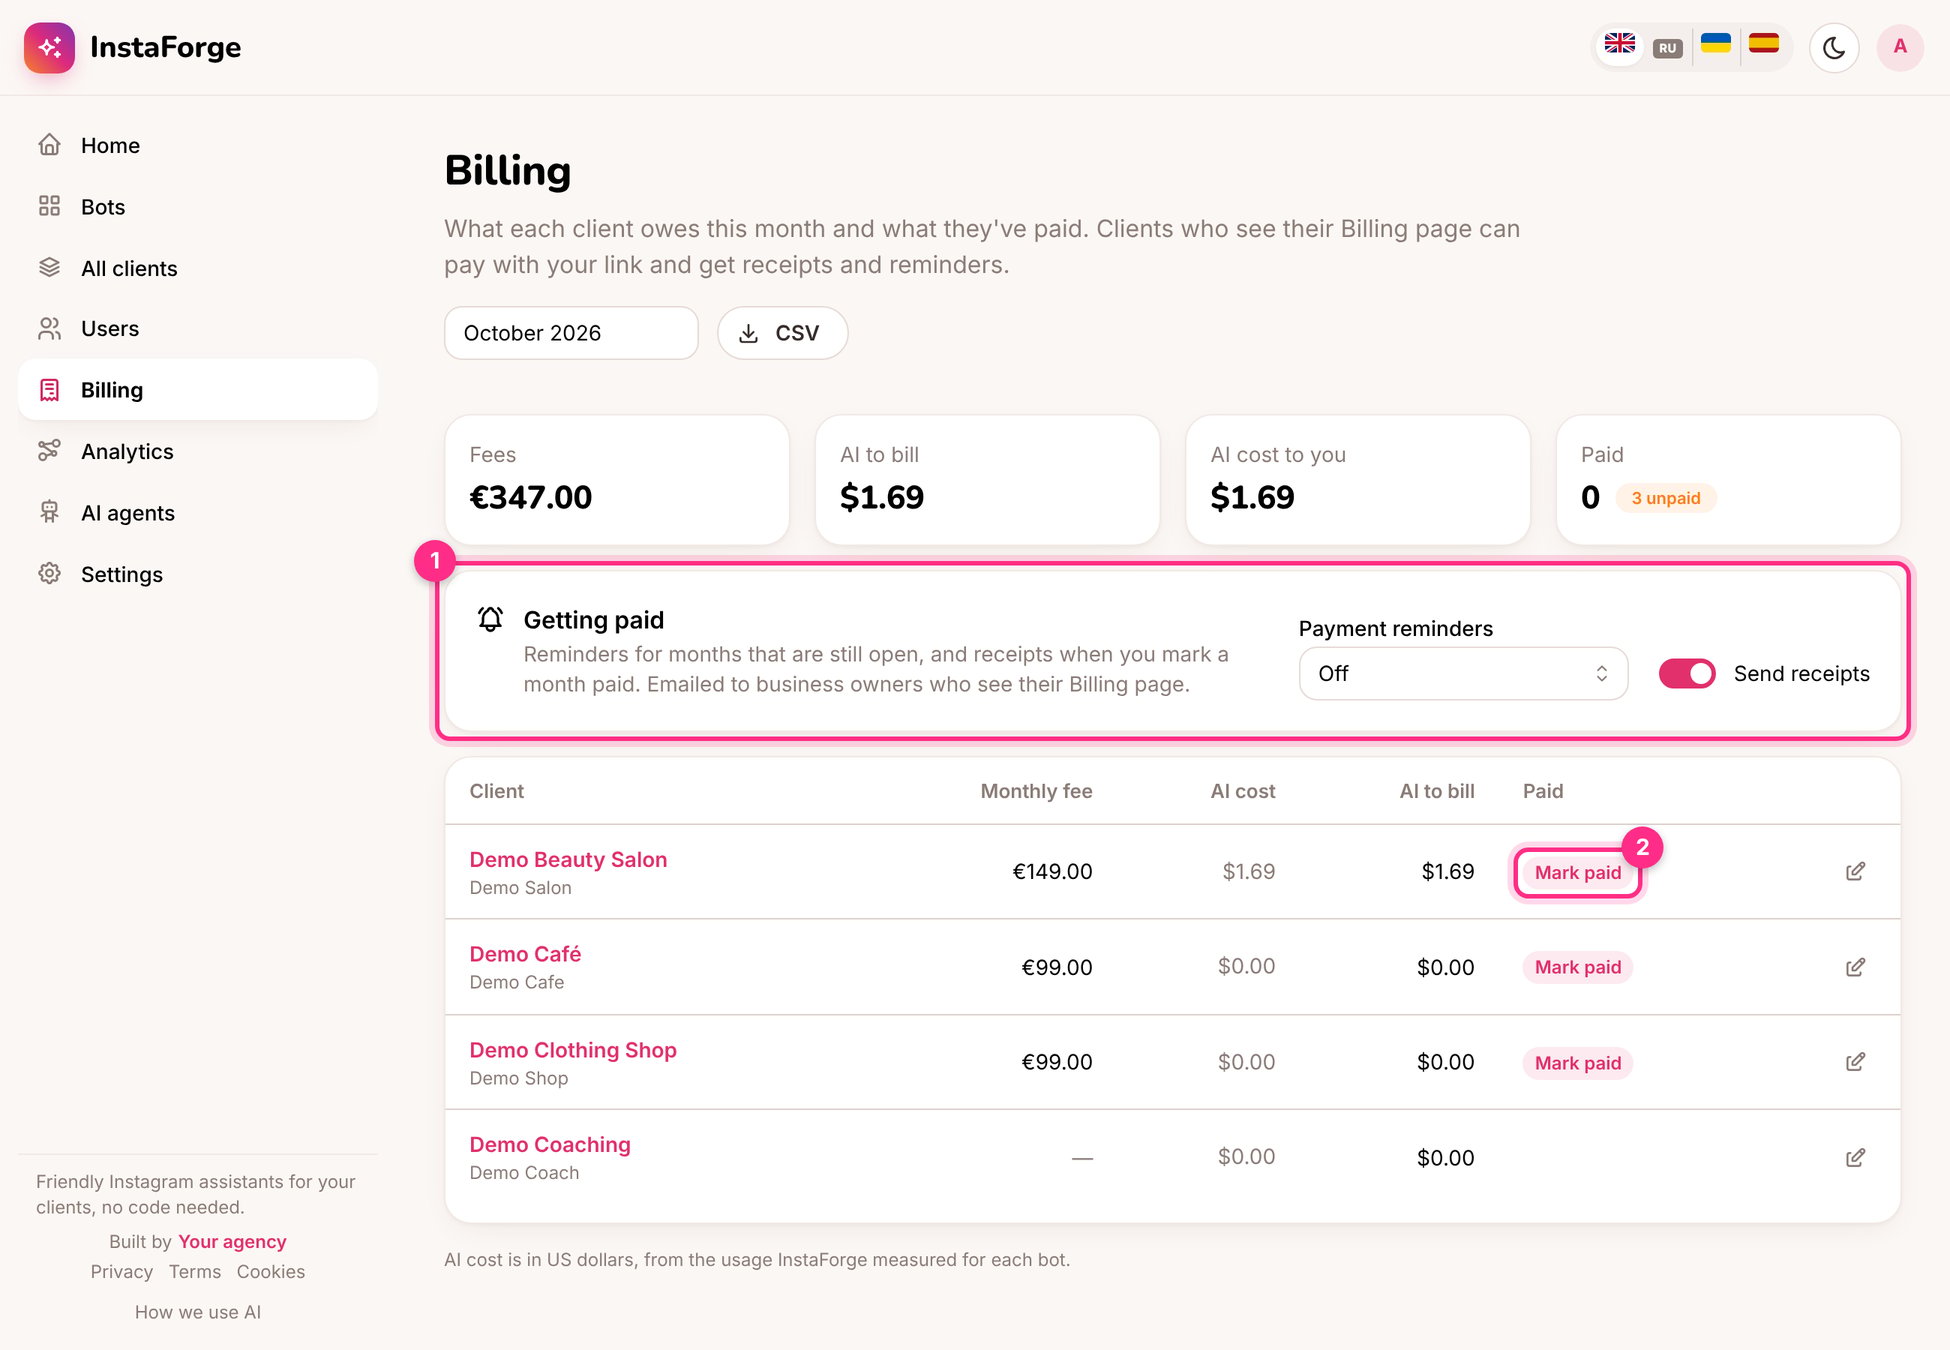Open the October 2026 month picker
1950x1350 pixels.
point(571,333)
